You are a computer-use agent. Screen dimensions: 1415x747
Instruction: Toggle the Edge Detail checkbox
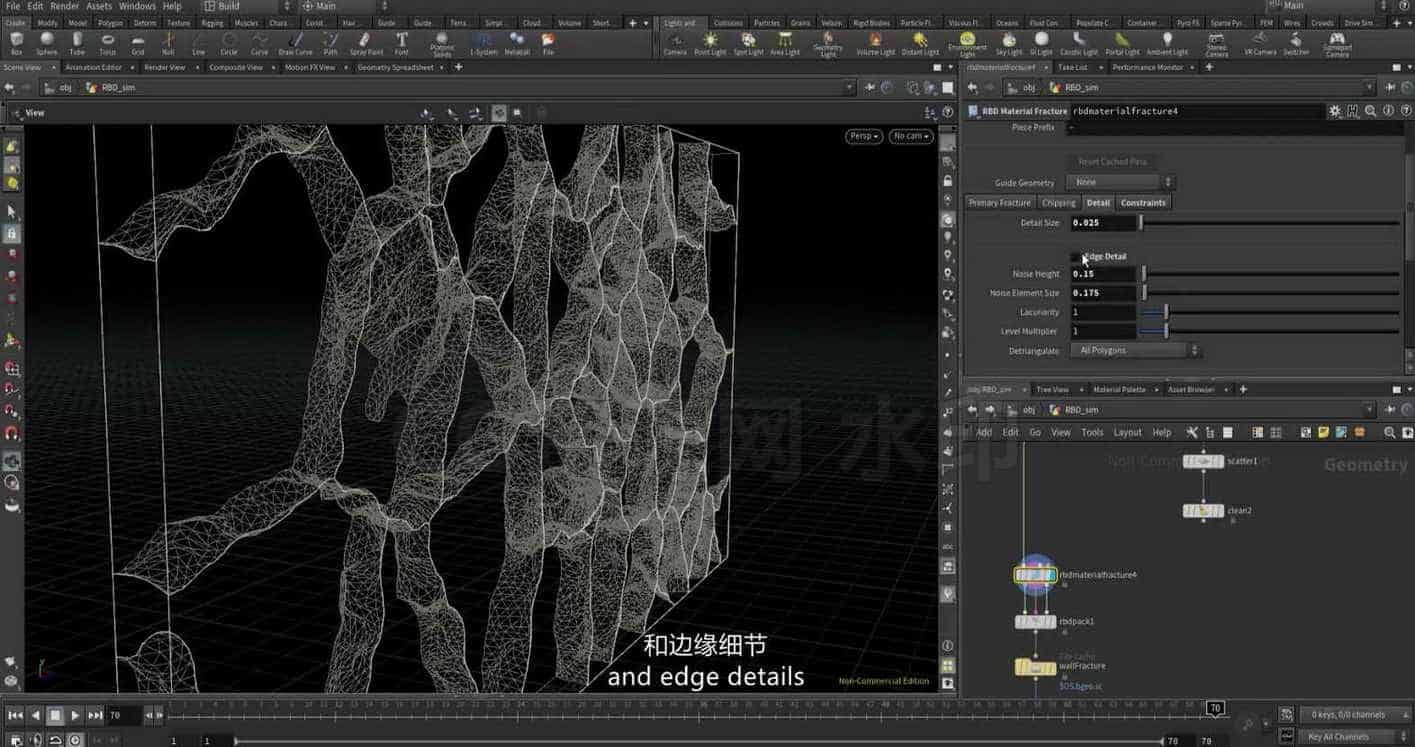pyautogui.click(x=1076, y=257)
